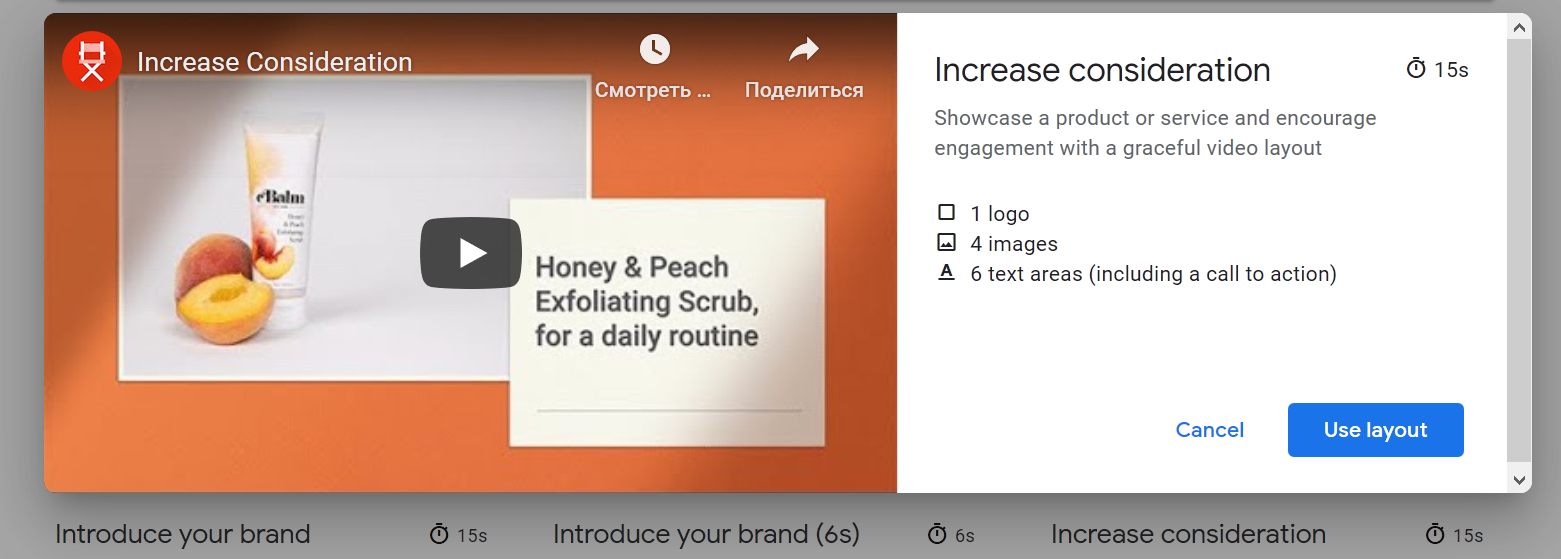The height and width of the screenshot is (559, 1561).
Task: Click the square logo icon
Action: click(946, 213)
